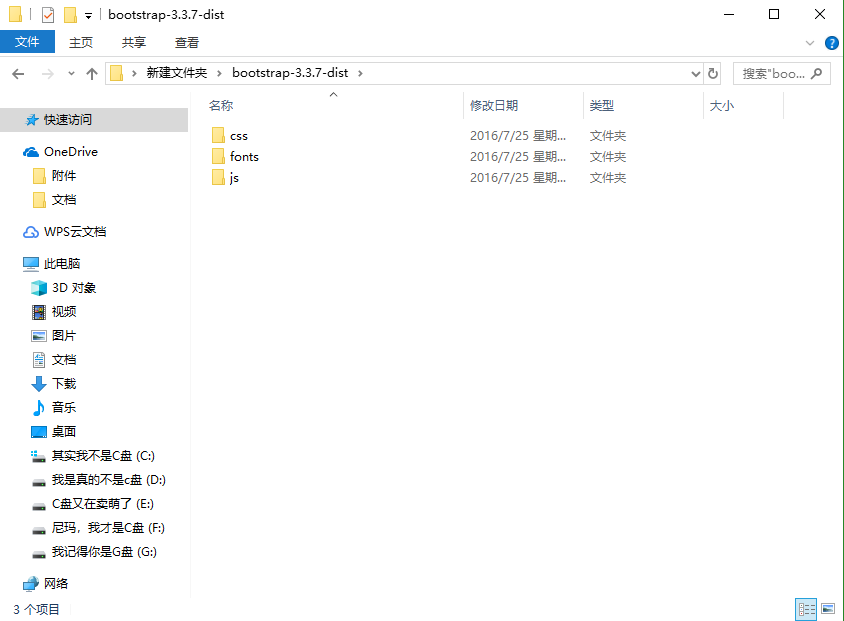844x621 pixels.
Task: Open the 下载 folder
Action: (64, 384)
